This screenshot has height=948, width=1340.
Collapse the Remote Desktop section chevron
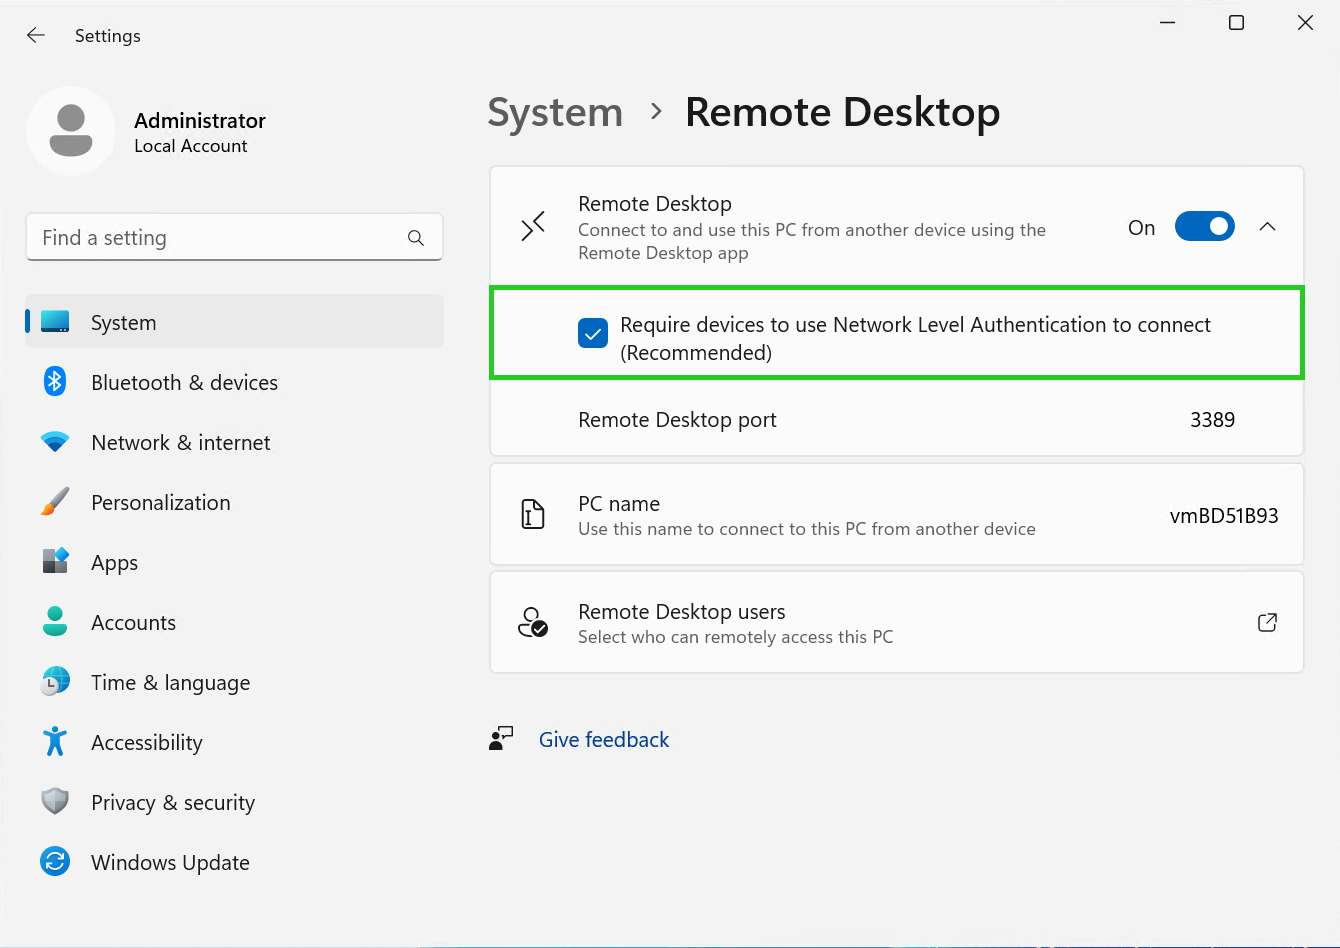(1267, 226)
